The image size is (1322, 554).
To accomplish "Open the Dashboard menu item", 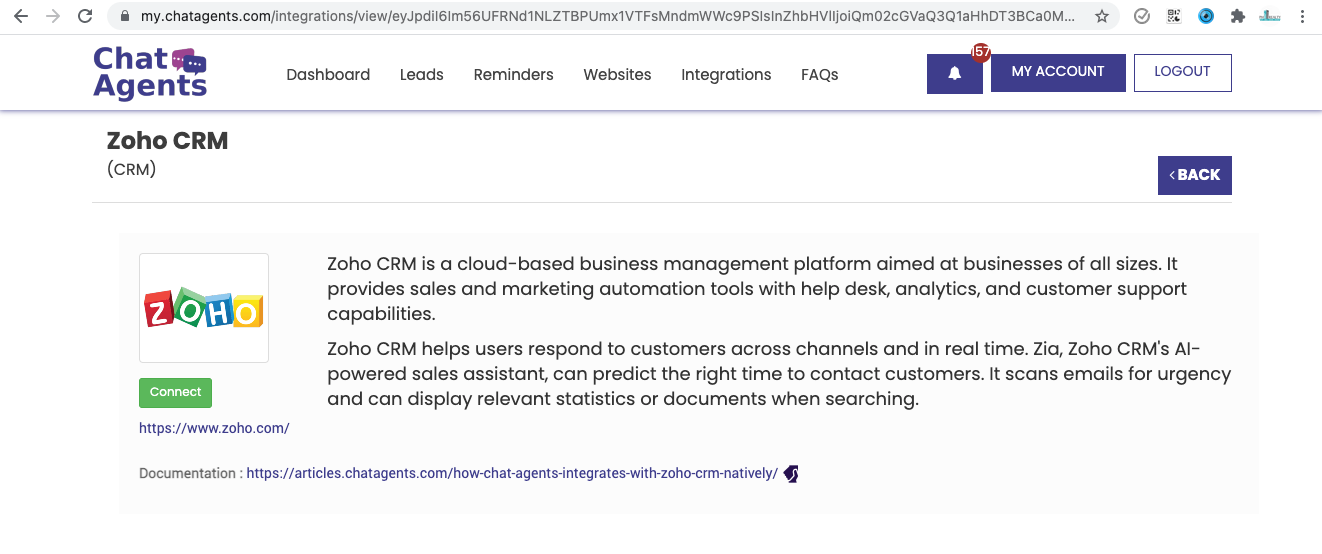I will tap(328, 75).
